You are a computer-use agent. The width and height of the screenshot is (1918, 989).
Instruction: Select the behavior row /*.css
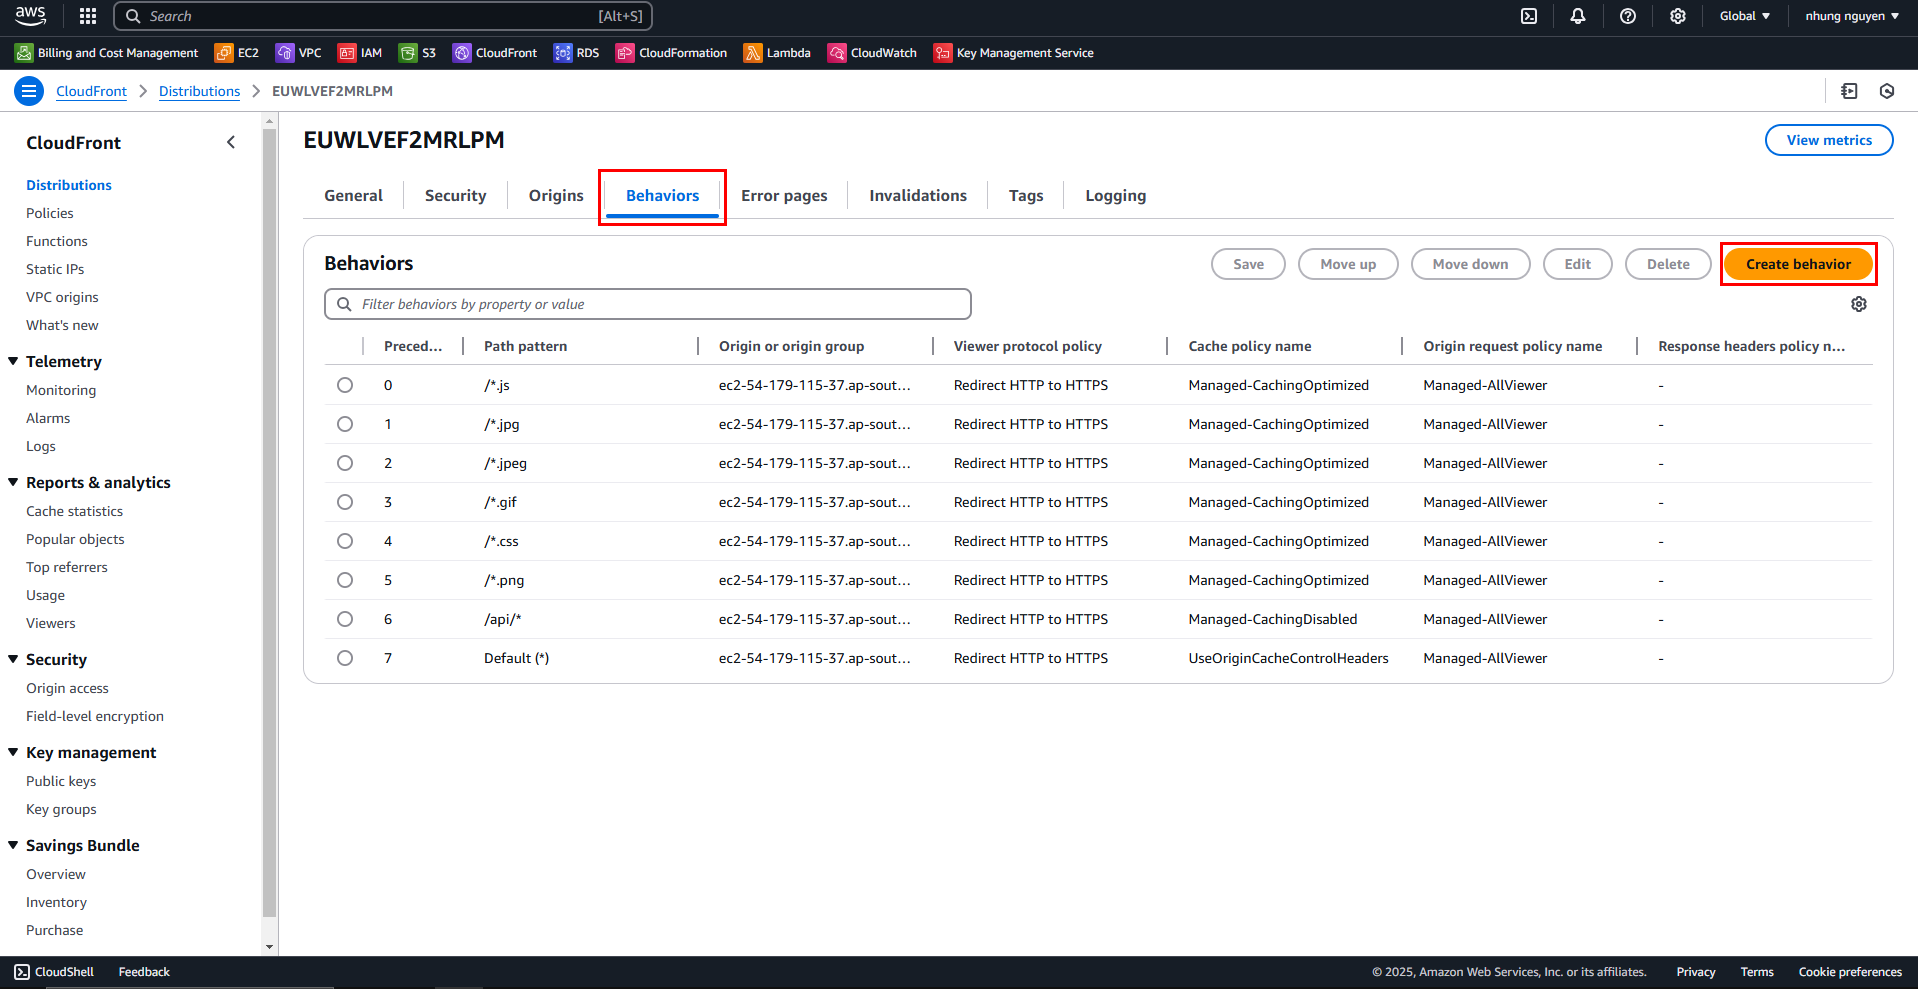pyautogui.click(x=345, y=541)
